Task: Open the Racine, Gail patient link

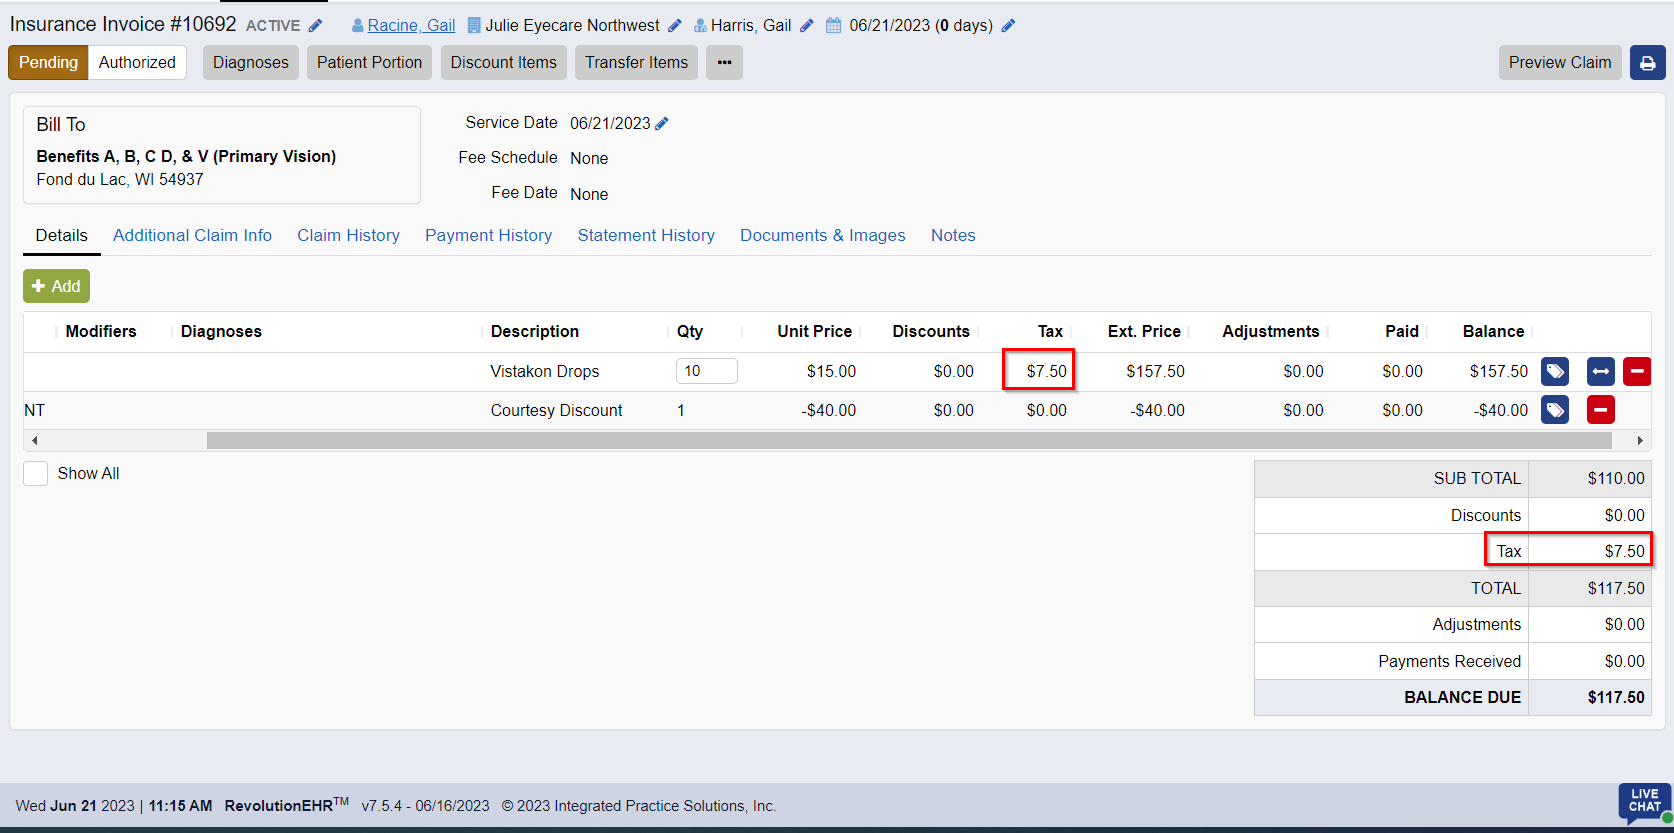Action: click(410, 26)
